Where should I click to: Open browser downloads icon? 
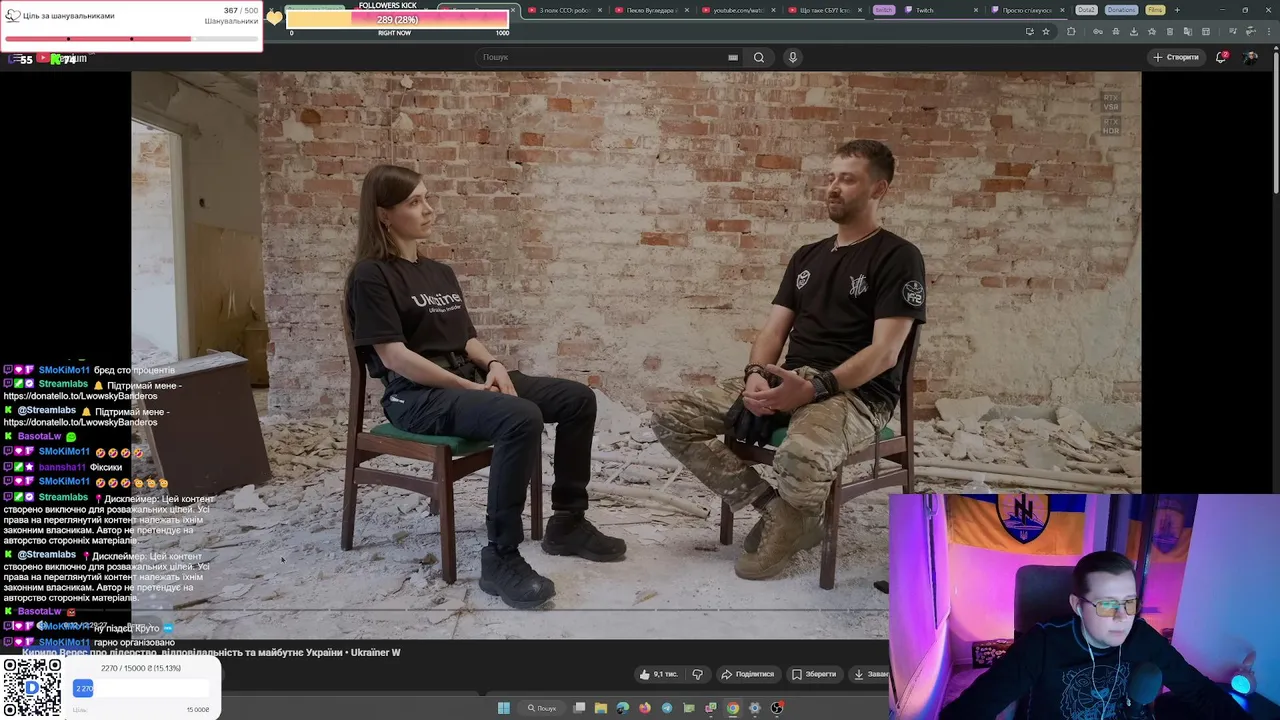[x=1134, y=31]
